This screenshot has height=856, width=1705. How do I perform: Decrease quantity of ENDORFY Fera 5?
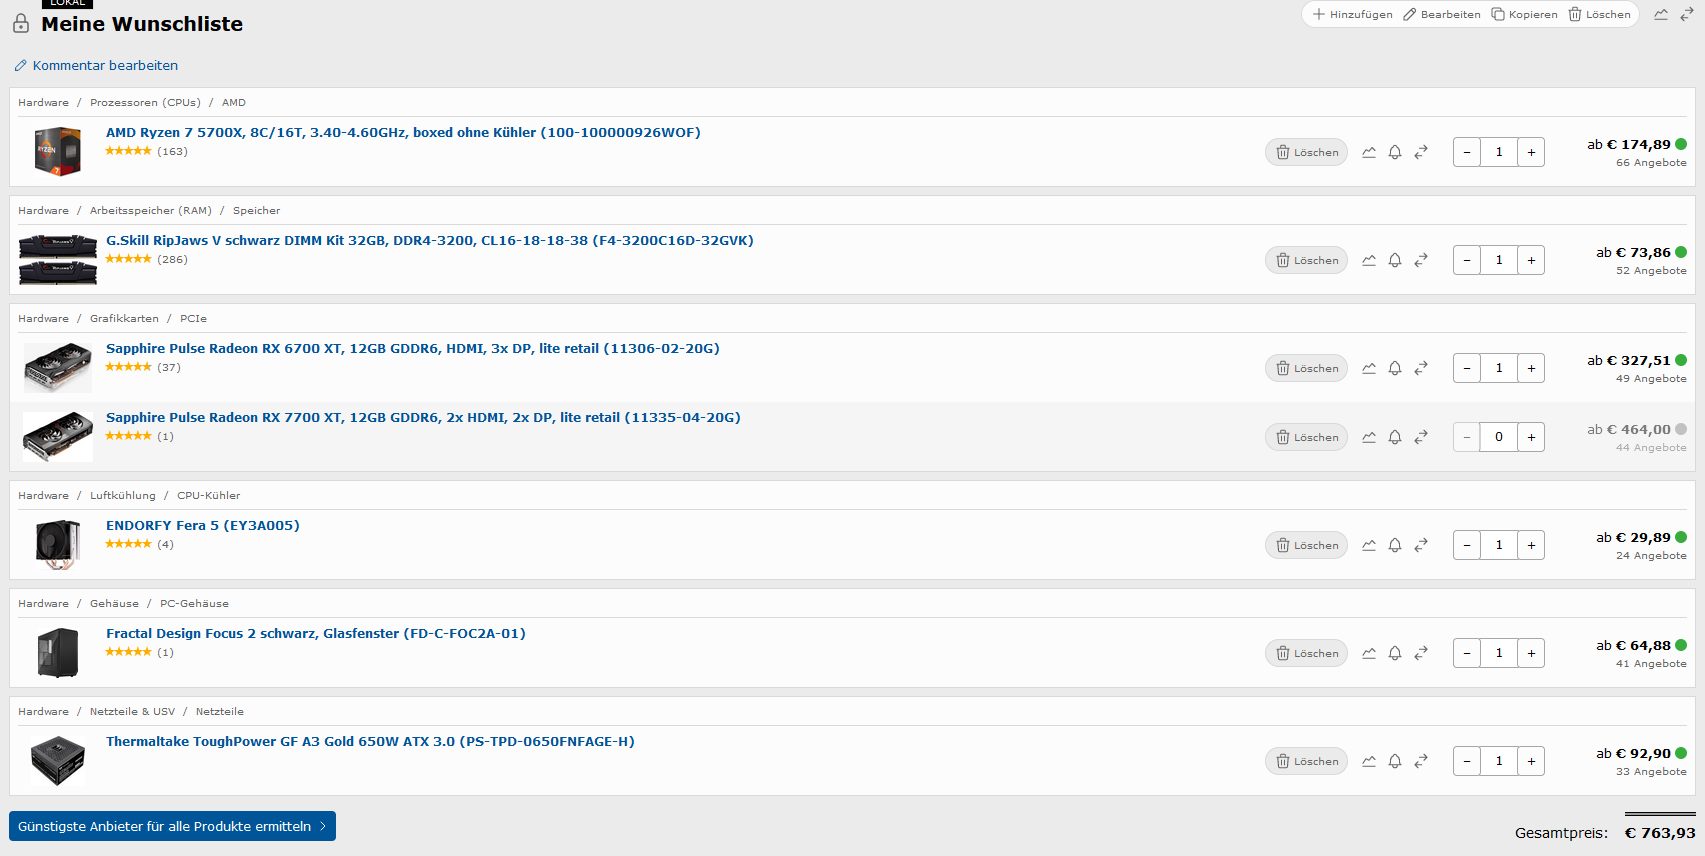(1467, 545)
